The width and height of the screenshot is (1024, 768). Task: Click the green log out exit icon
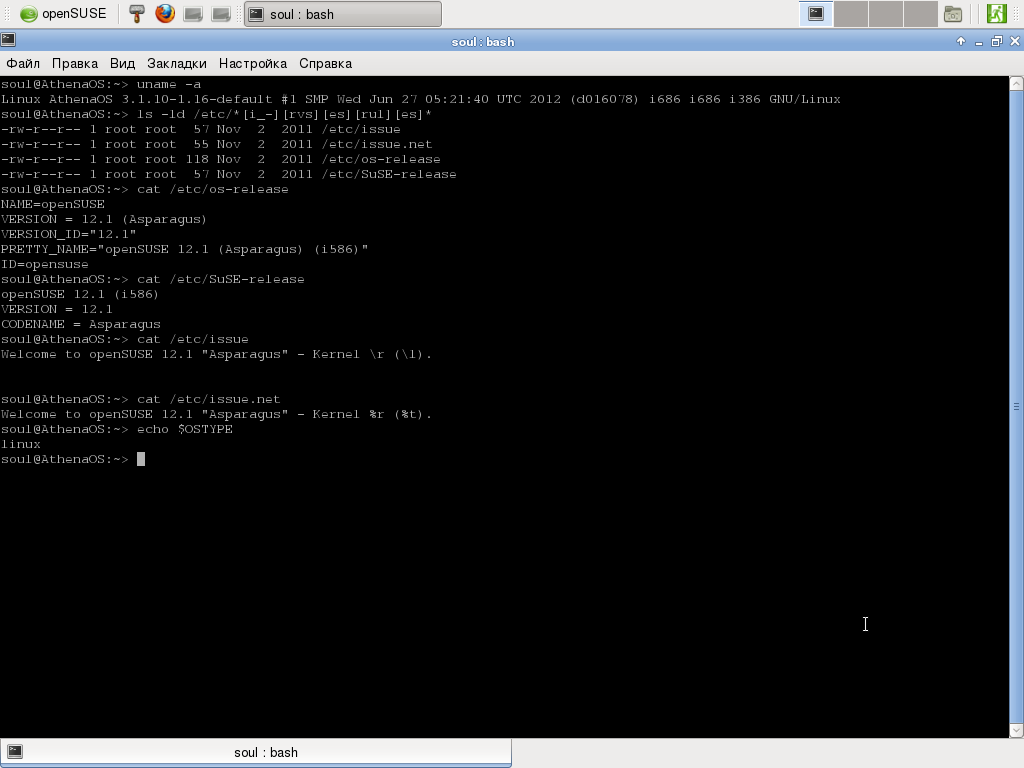tap(997, 14)
